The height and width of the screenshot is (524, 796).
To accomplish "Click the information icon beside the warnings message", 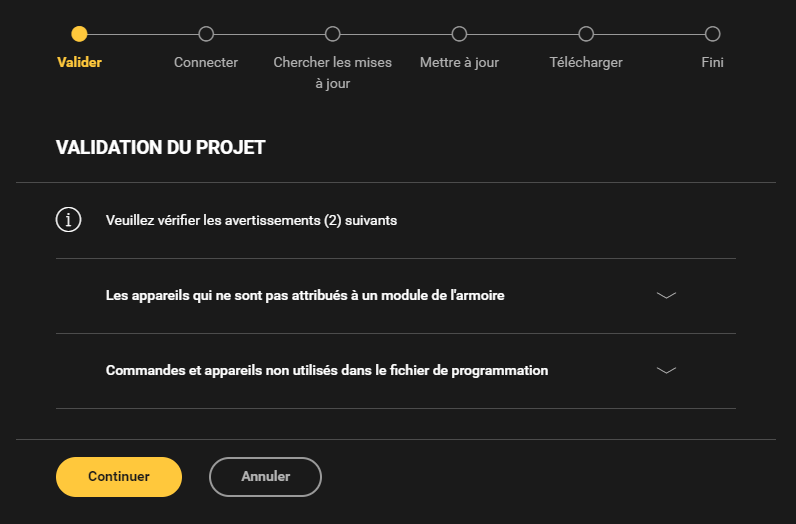I will 68,220.
